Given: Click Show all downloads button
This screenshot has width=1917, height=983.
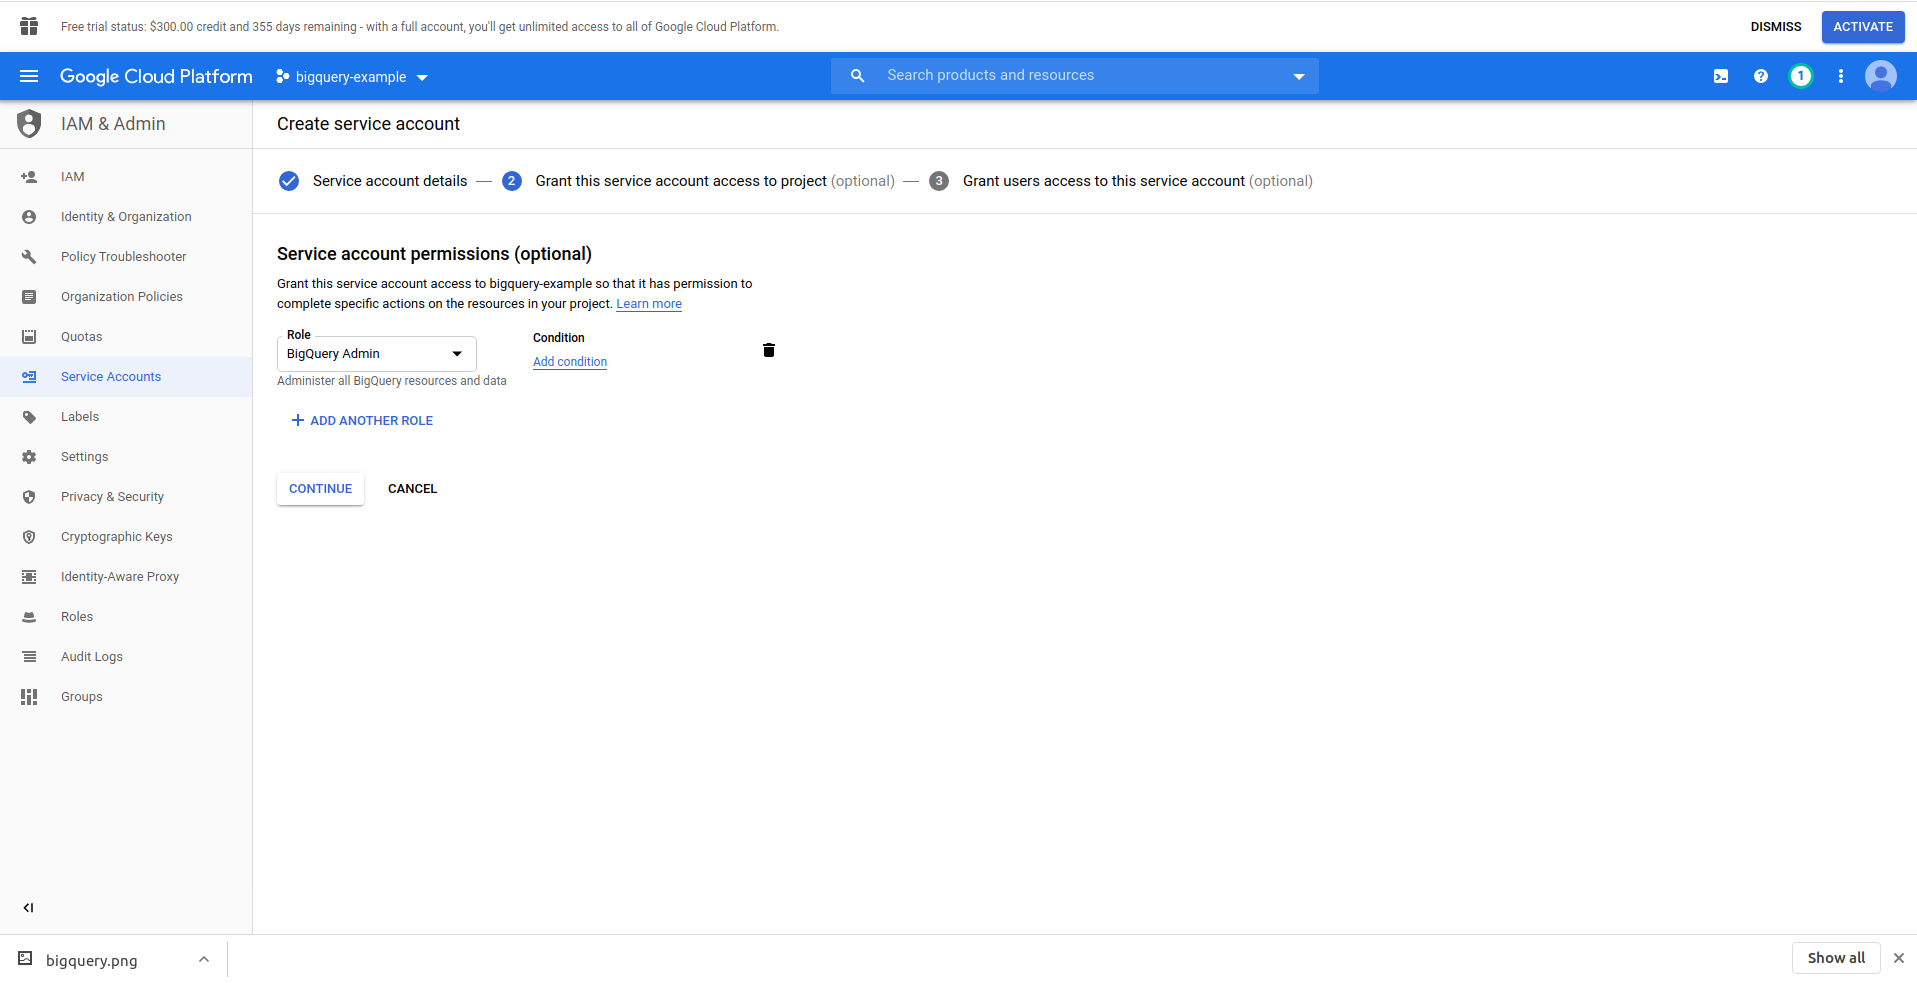Looking at the screenshot, I should click(x=1836, y=958).
